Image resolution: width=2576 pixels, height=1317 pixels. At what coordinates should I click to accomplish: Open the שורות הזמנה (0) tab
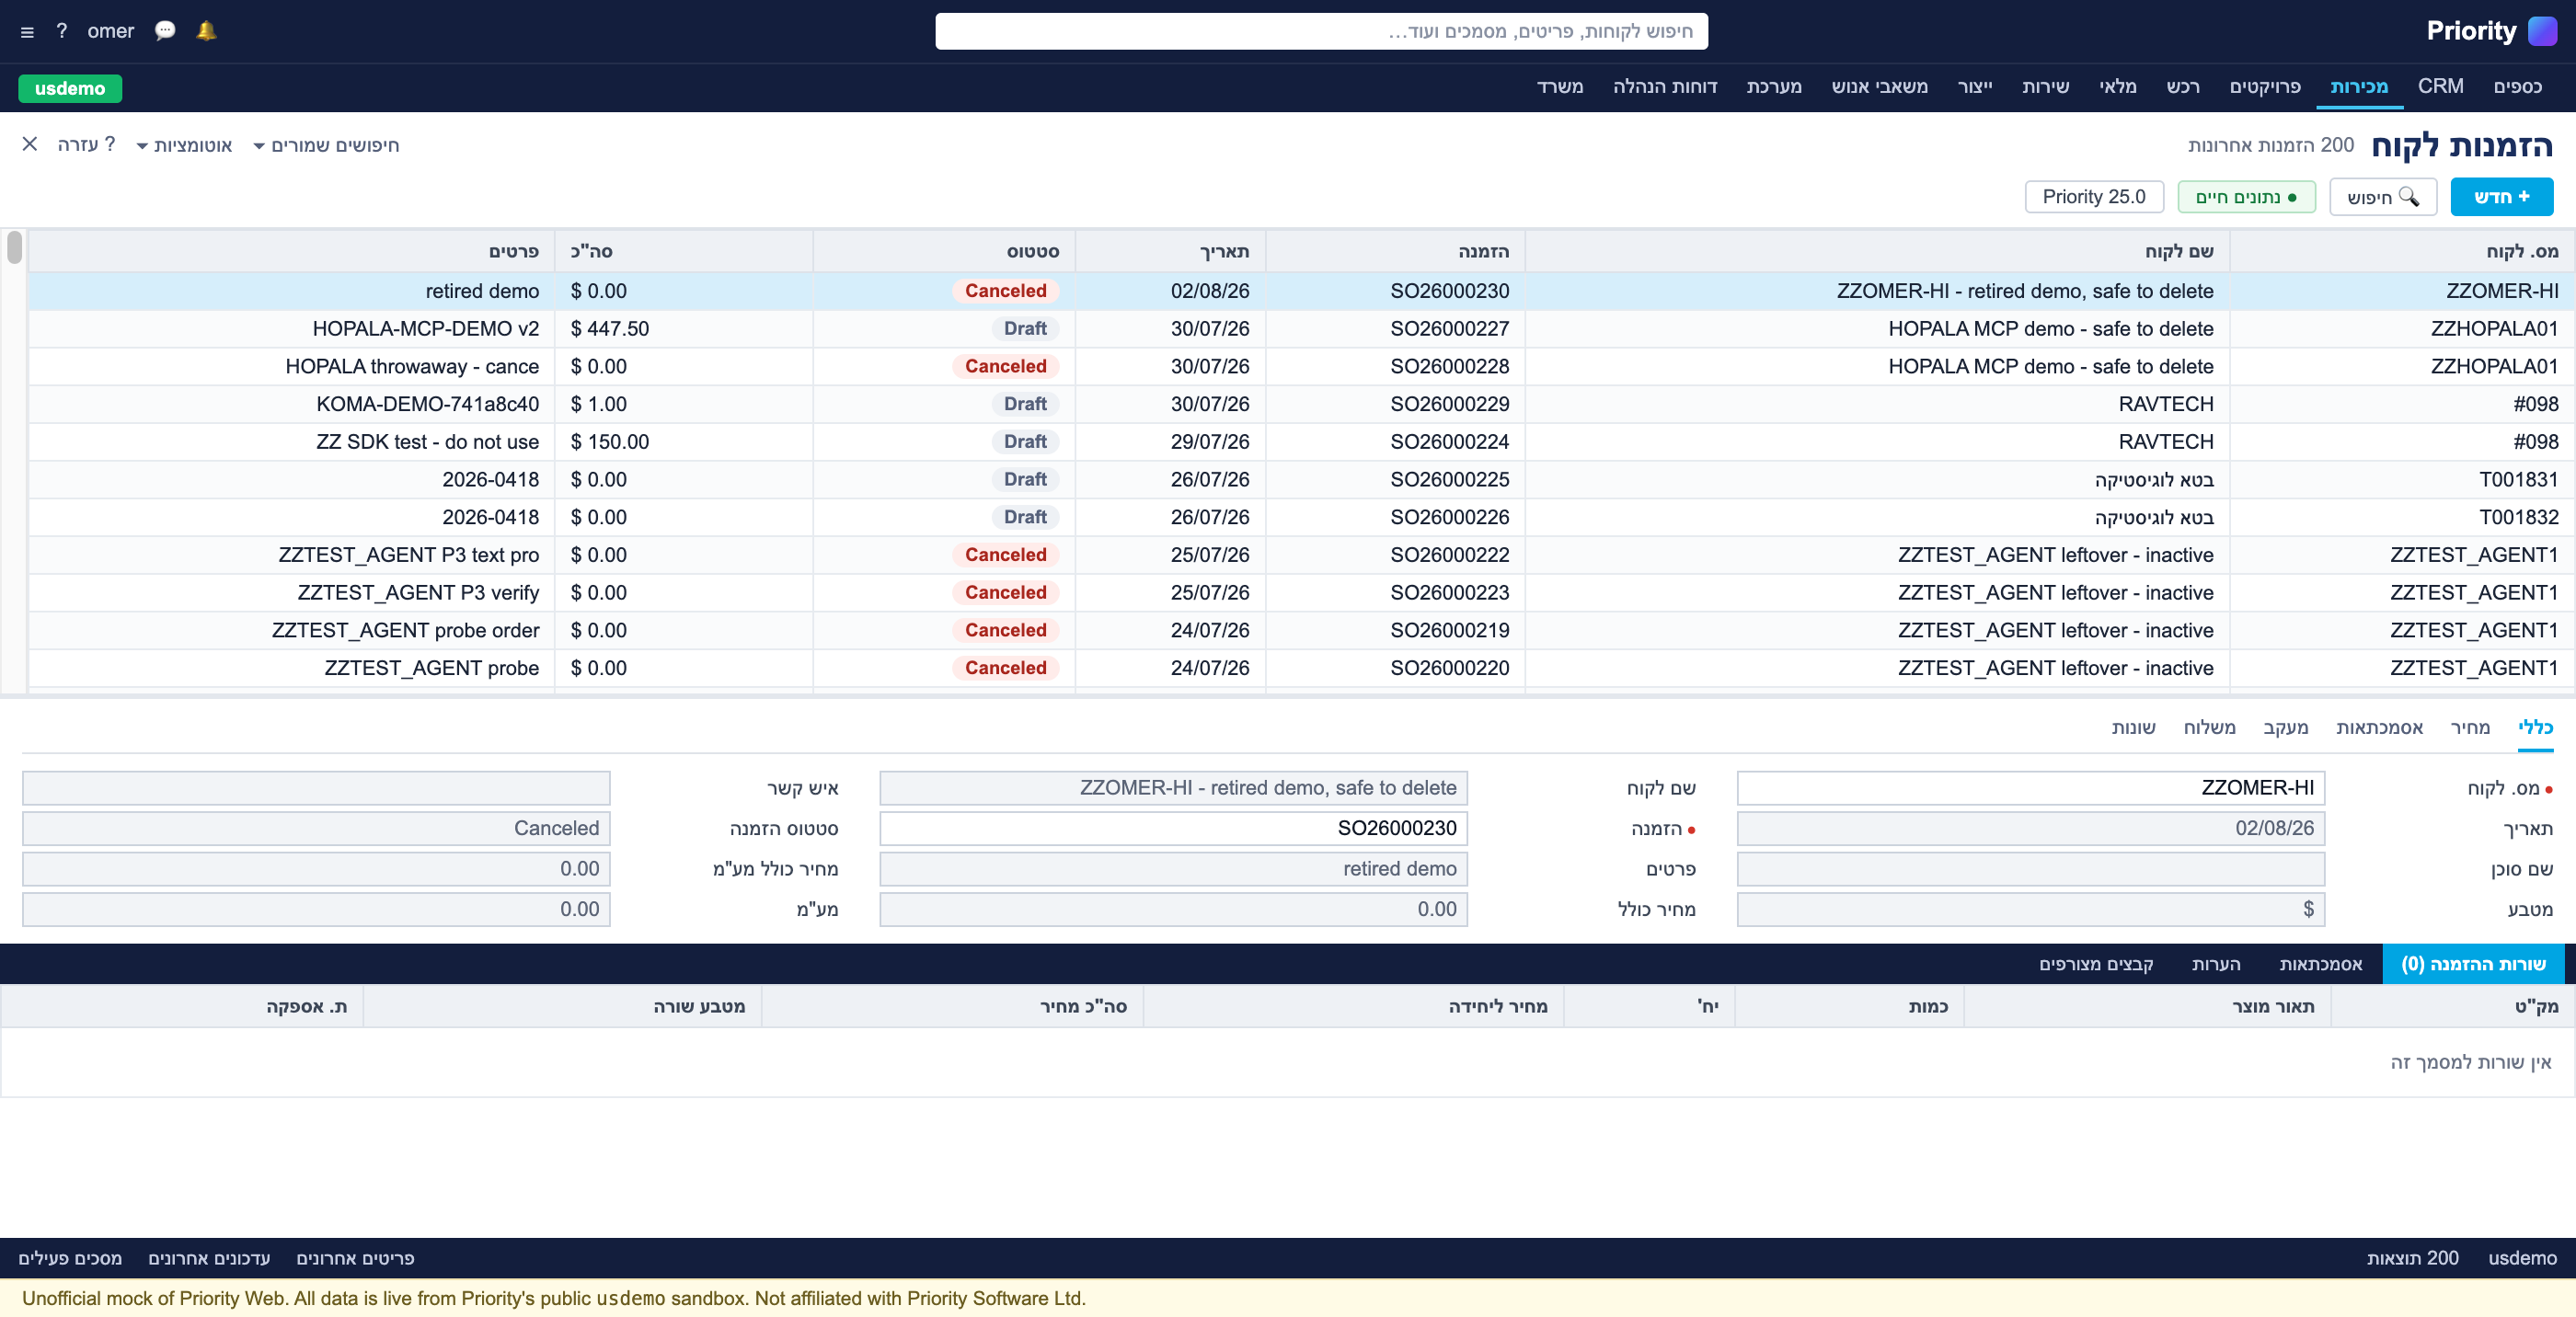[2473, 963]
